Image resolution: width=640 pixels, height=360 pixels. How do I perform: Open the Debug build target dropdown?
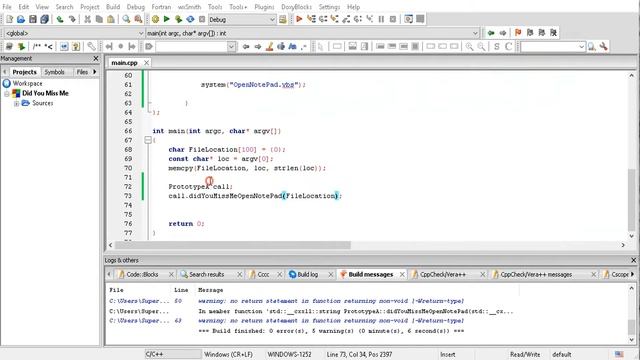(x=273, y=19)
